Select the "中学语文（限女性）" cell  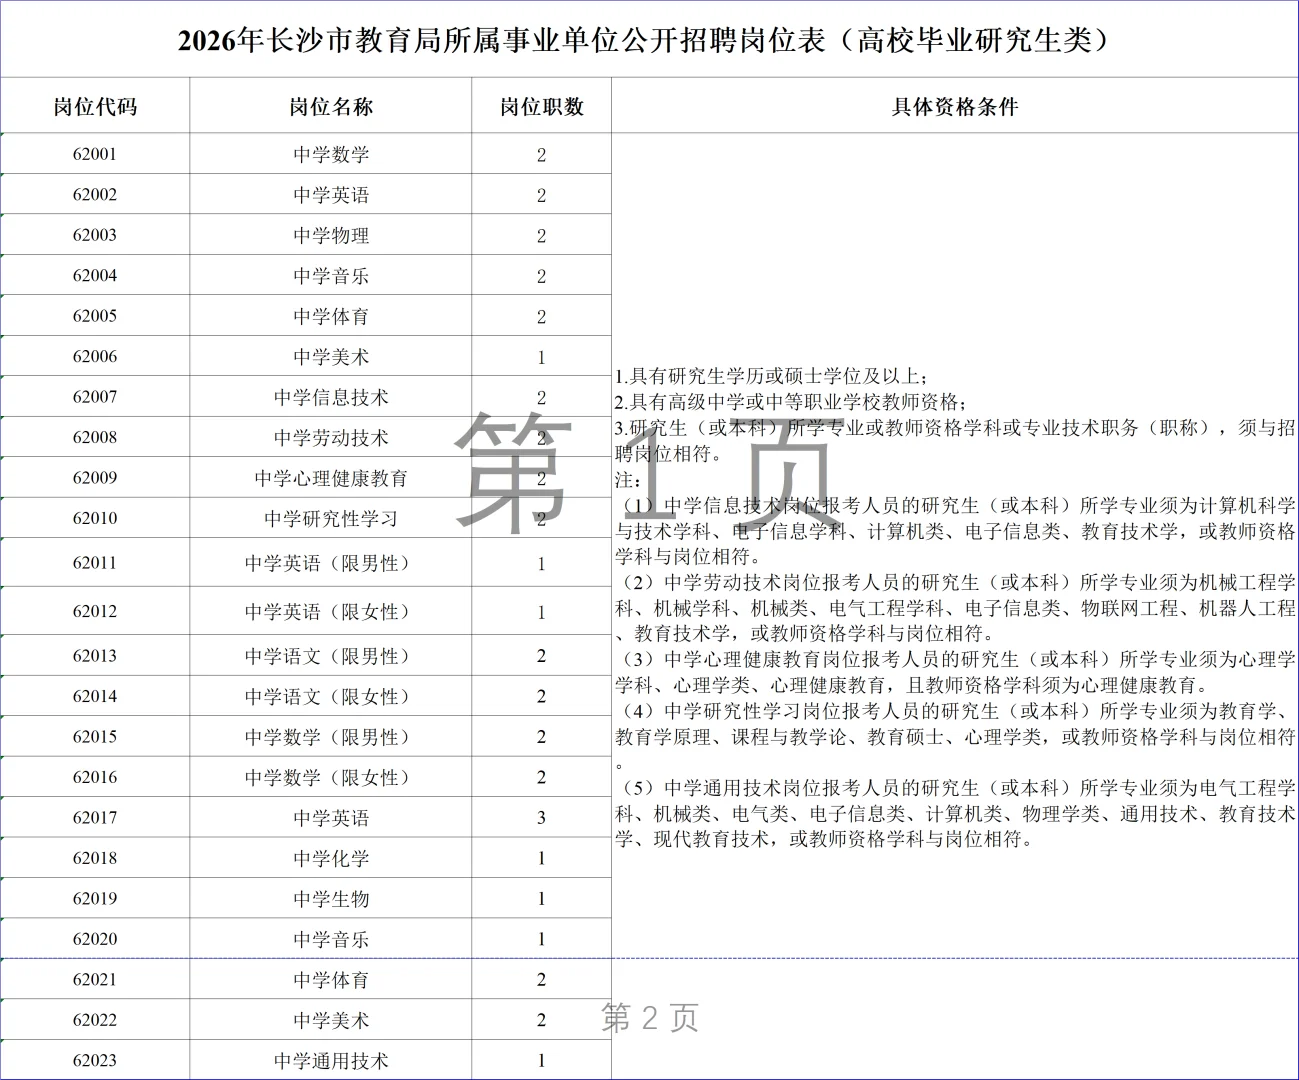pos(331,696)
